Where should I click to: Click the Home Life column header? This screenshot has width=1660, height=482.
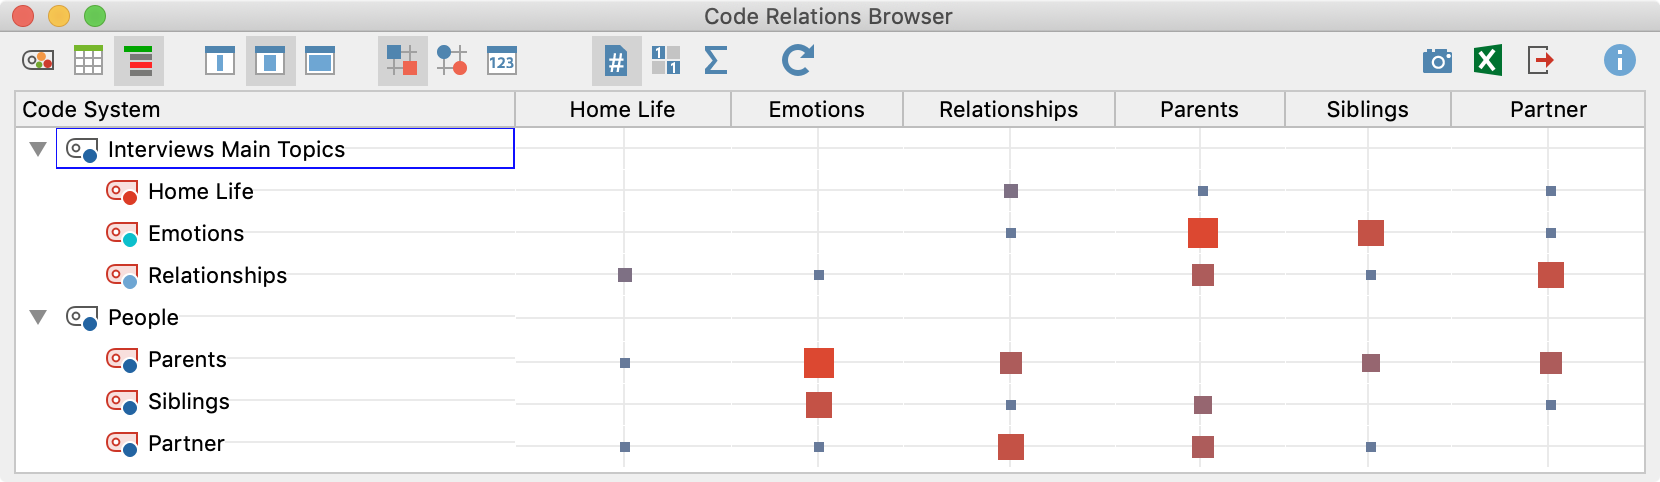(622, 109)
